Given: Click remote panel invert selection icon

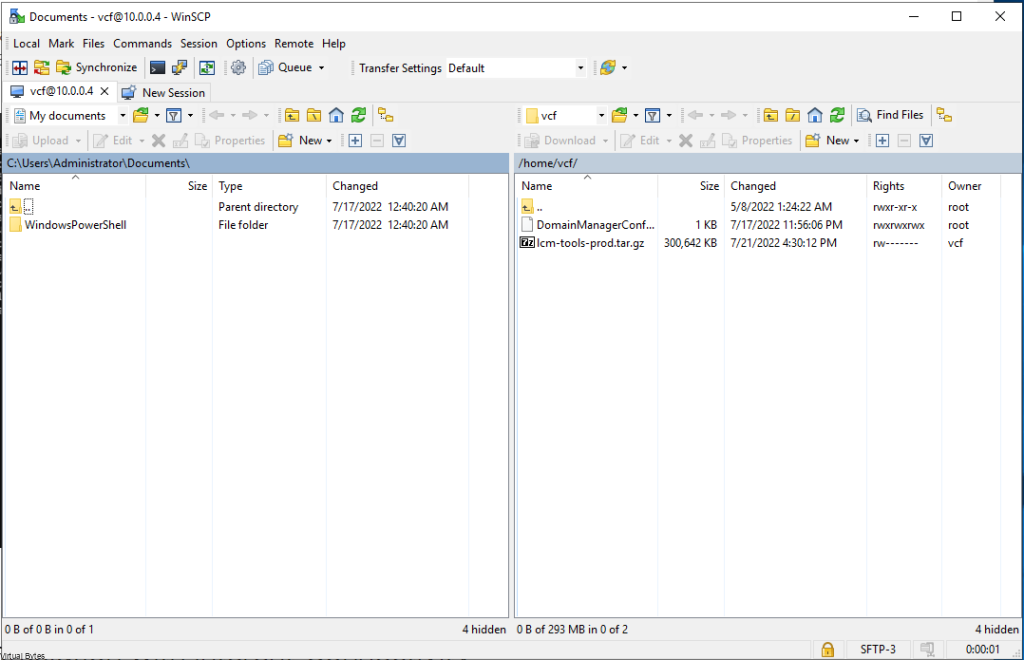Looking at the screenshot, I should pos(926,140).
